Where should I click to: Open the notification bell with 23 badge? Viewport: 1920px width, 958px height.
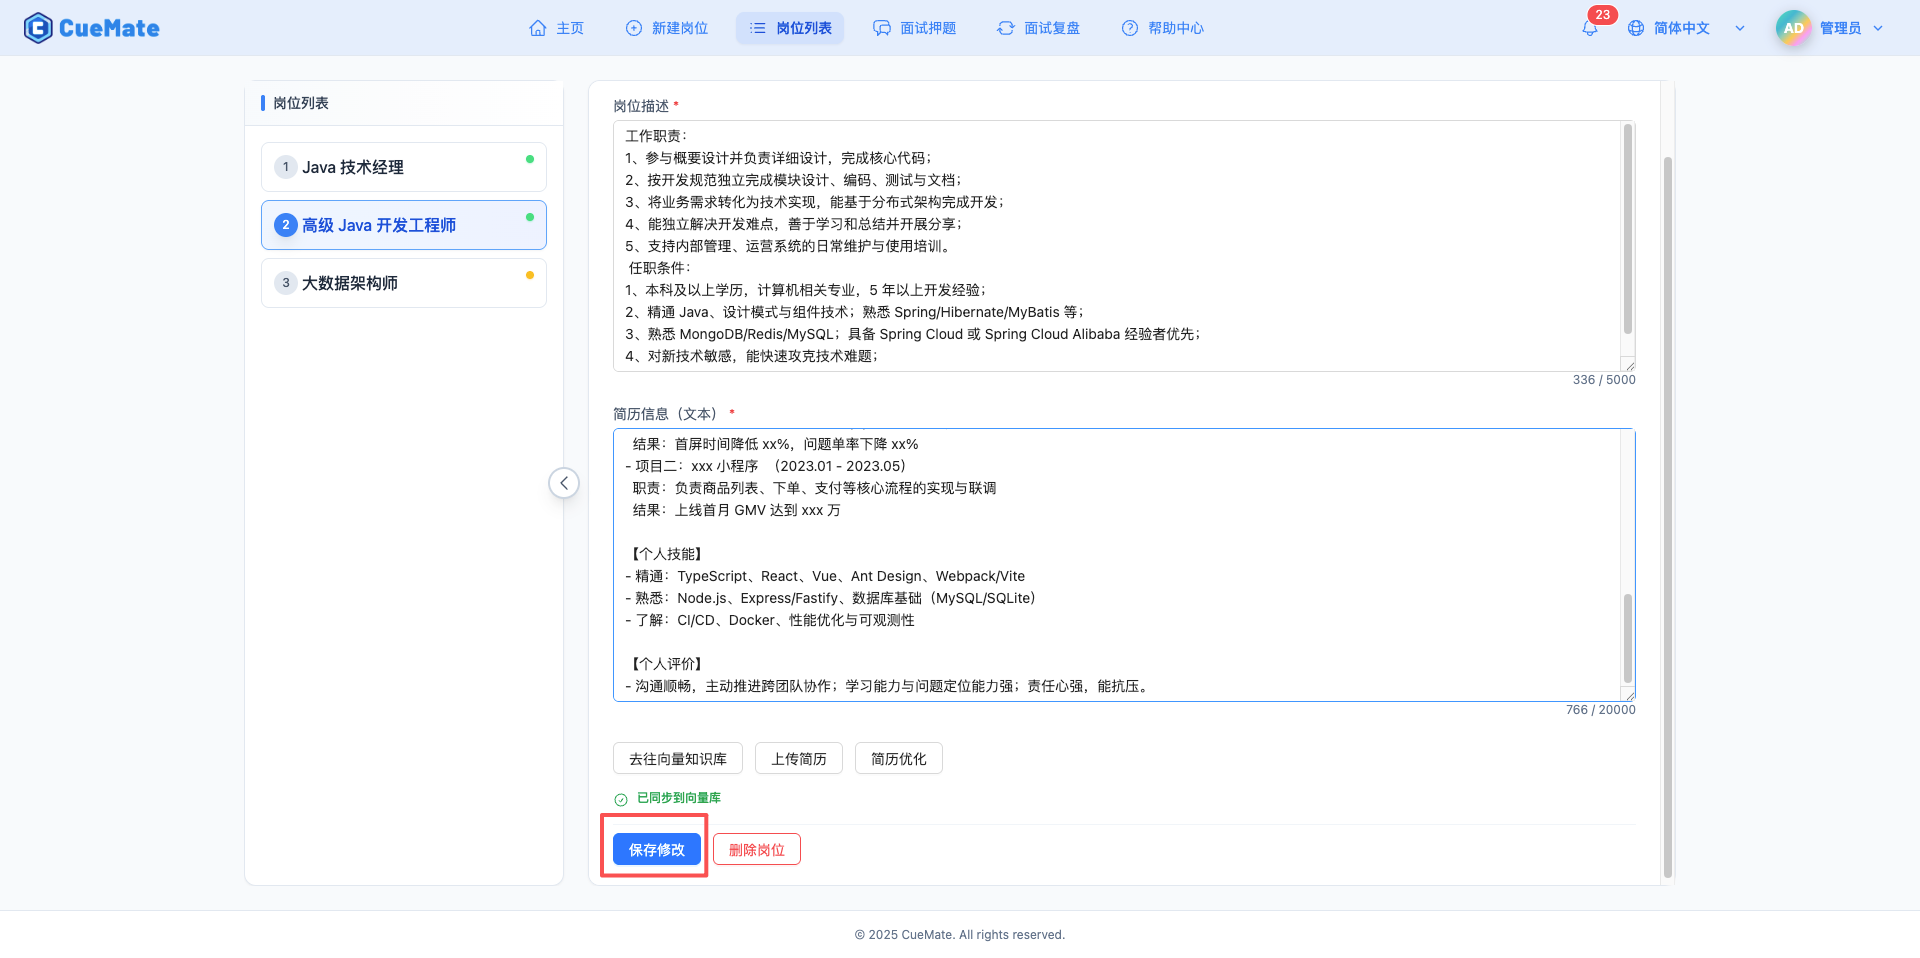(1589, 29)
